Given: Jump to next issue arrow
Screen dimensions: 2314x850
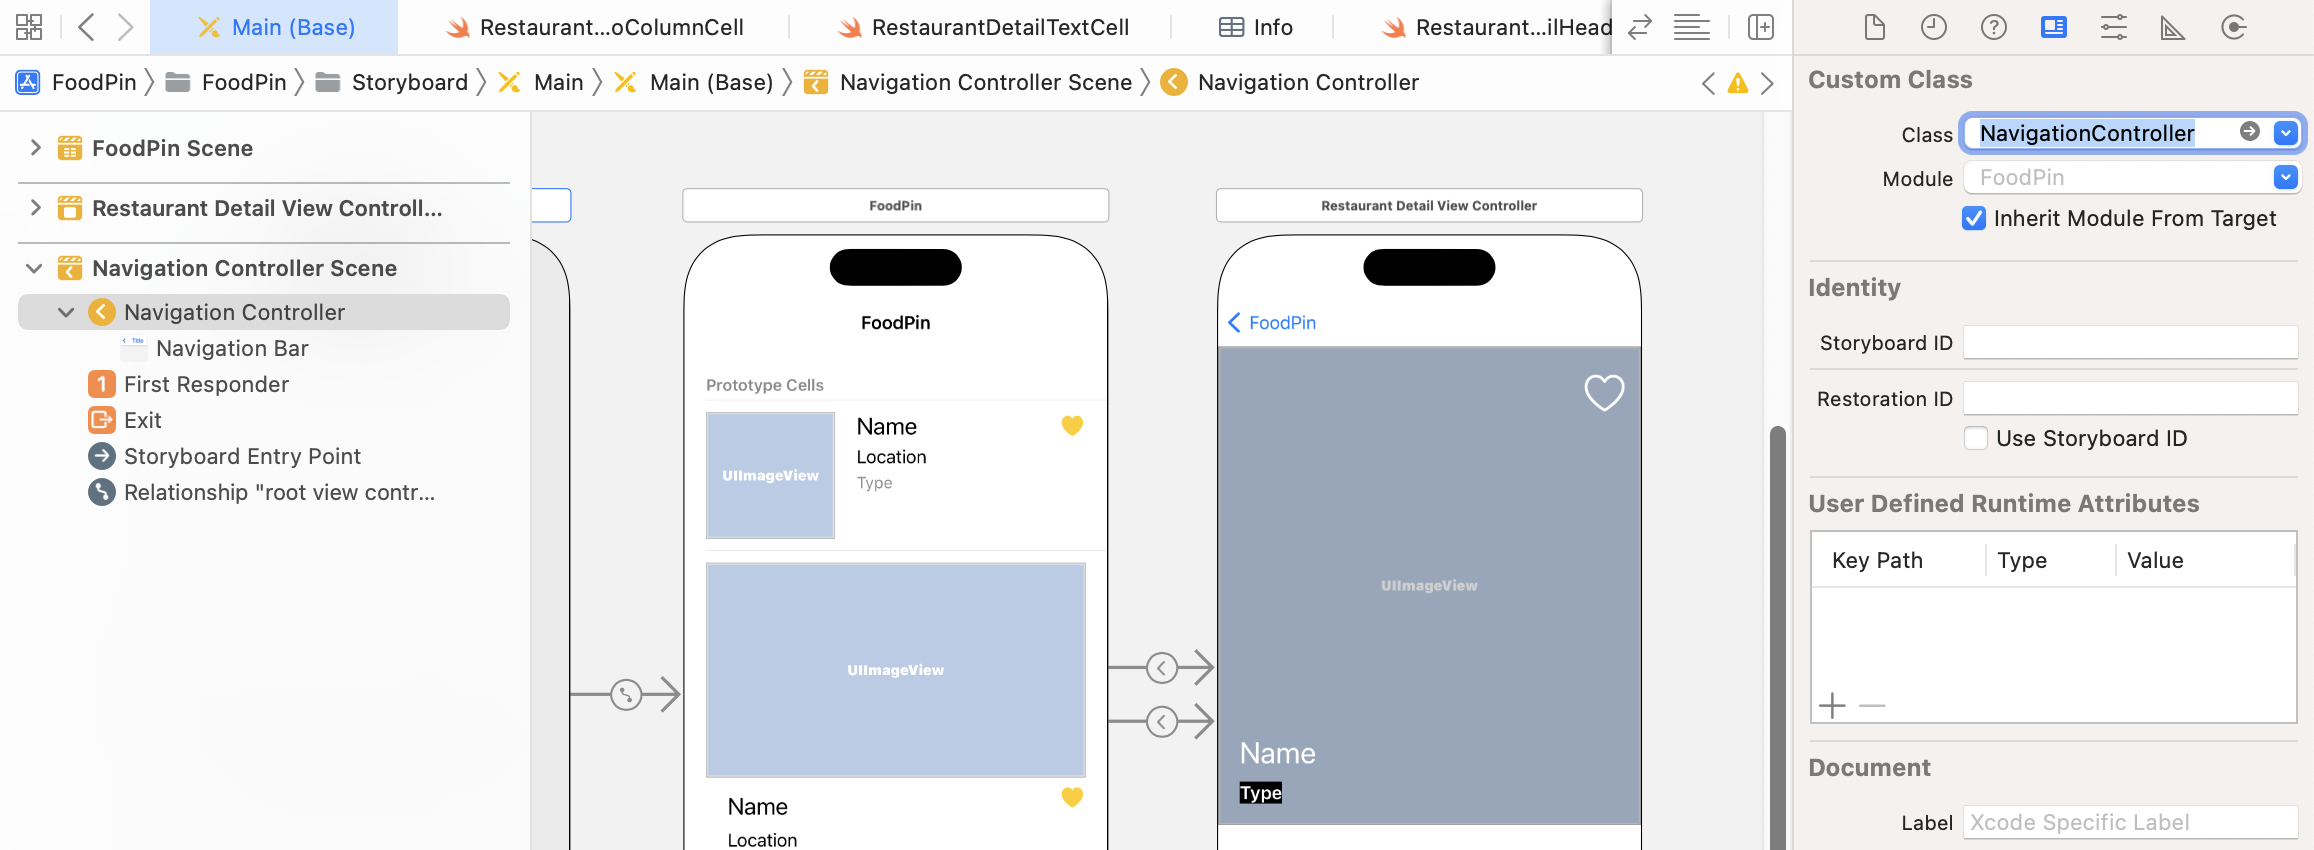Looking at the screenshot, I should pyautogui.click(x=1767, y=83).
